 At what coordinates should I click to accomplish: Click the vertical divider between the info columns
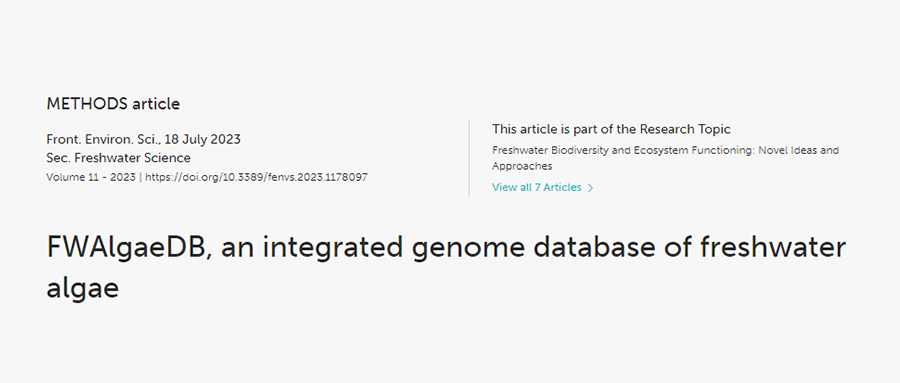click(469, 158)
